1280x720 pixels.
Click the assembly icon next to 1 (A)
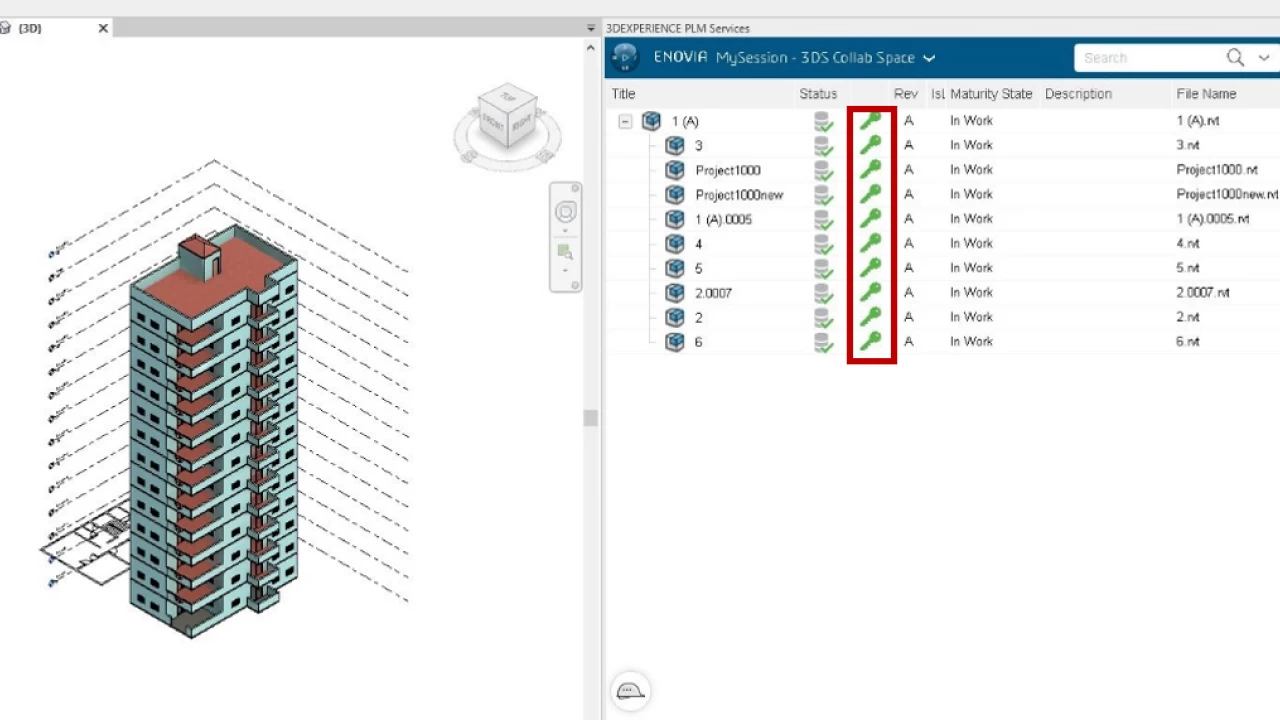(x=651, y=121)
